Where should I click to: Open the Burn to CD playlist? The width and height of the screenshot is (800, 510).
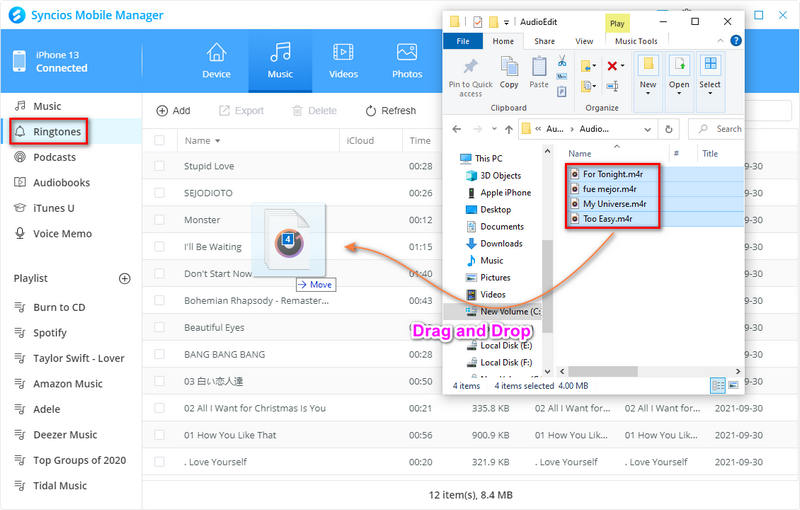59,307
